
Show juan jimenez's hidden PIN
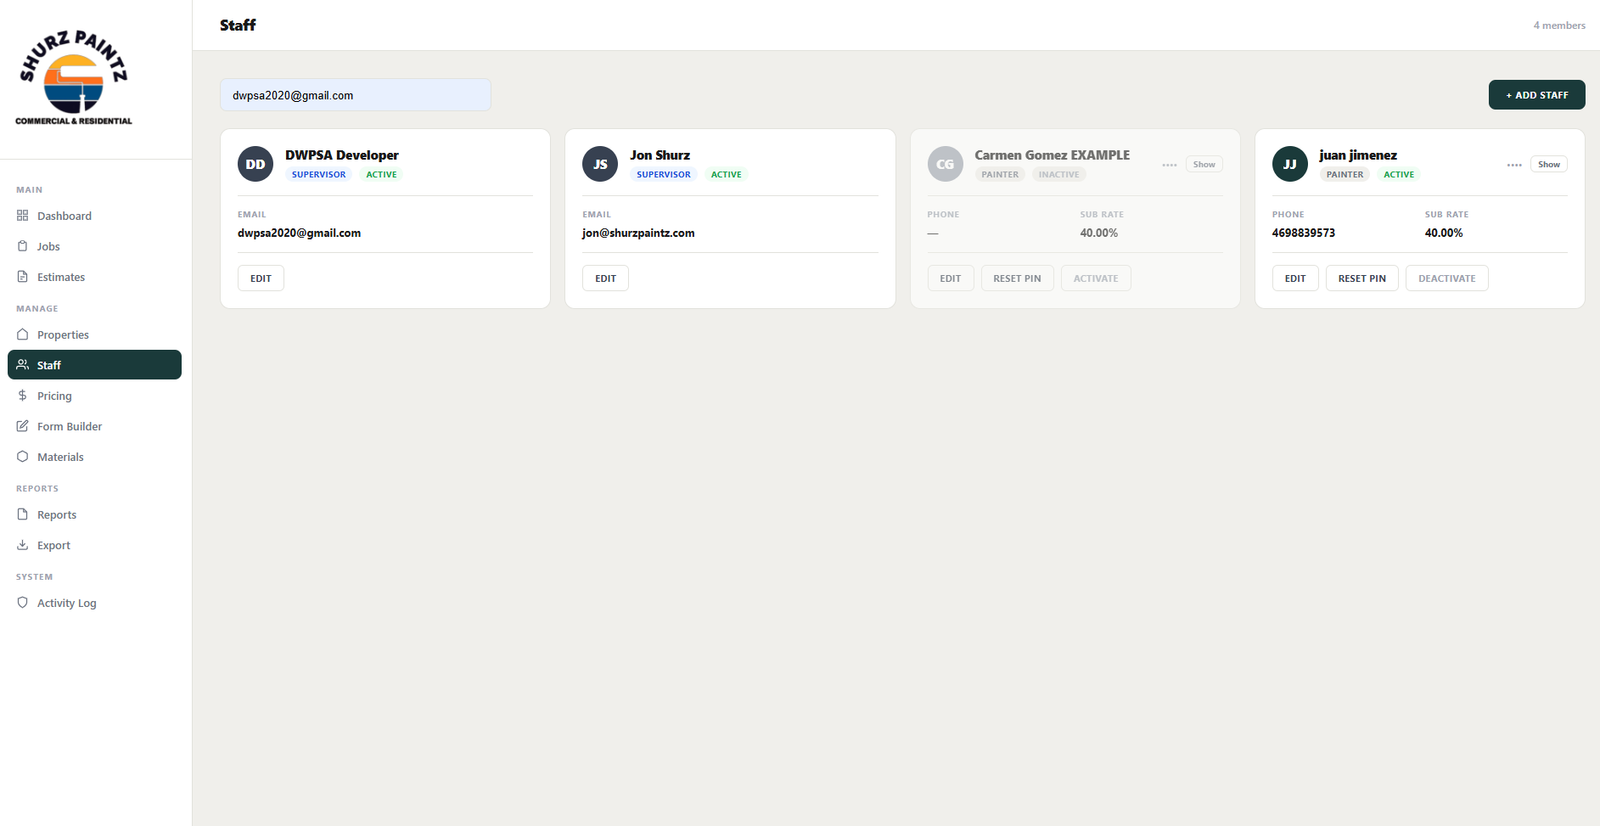[1549, 164]
